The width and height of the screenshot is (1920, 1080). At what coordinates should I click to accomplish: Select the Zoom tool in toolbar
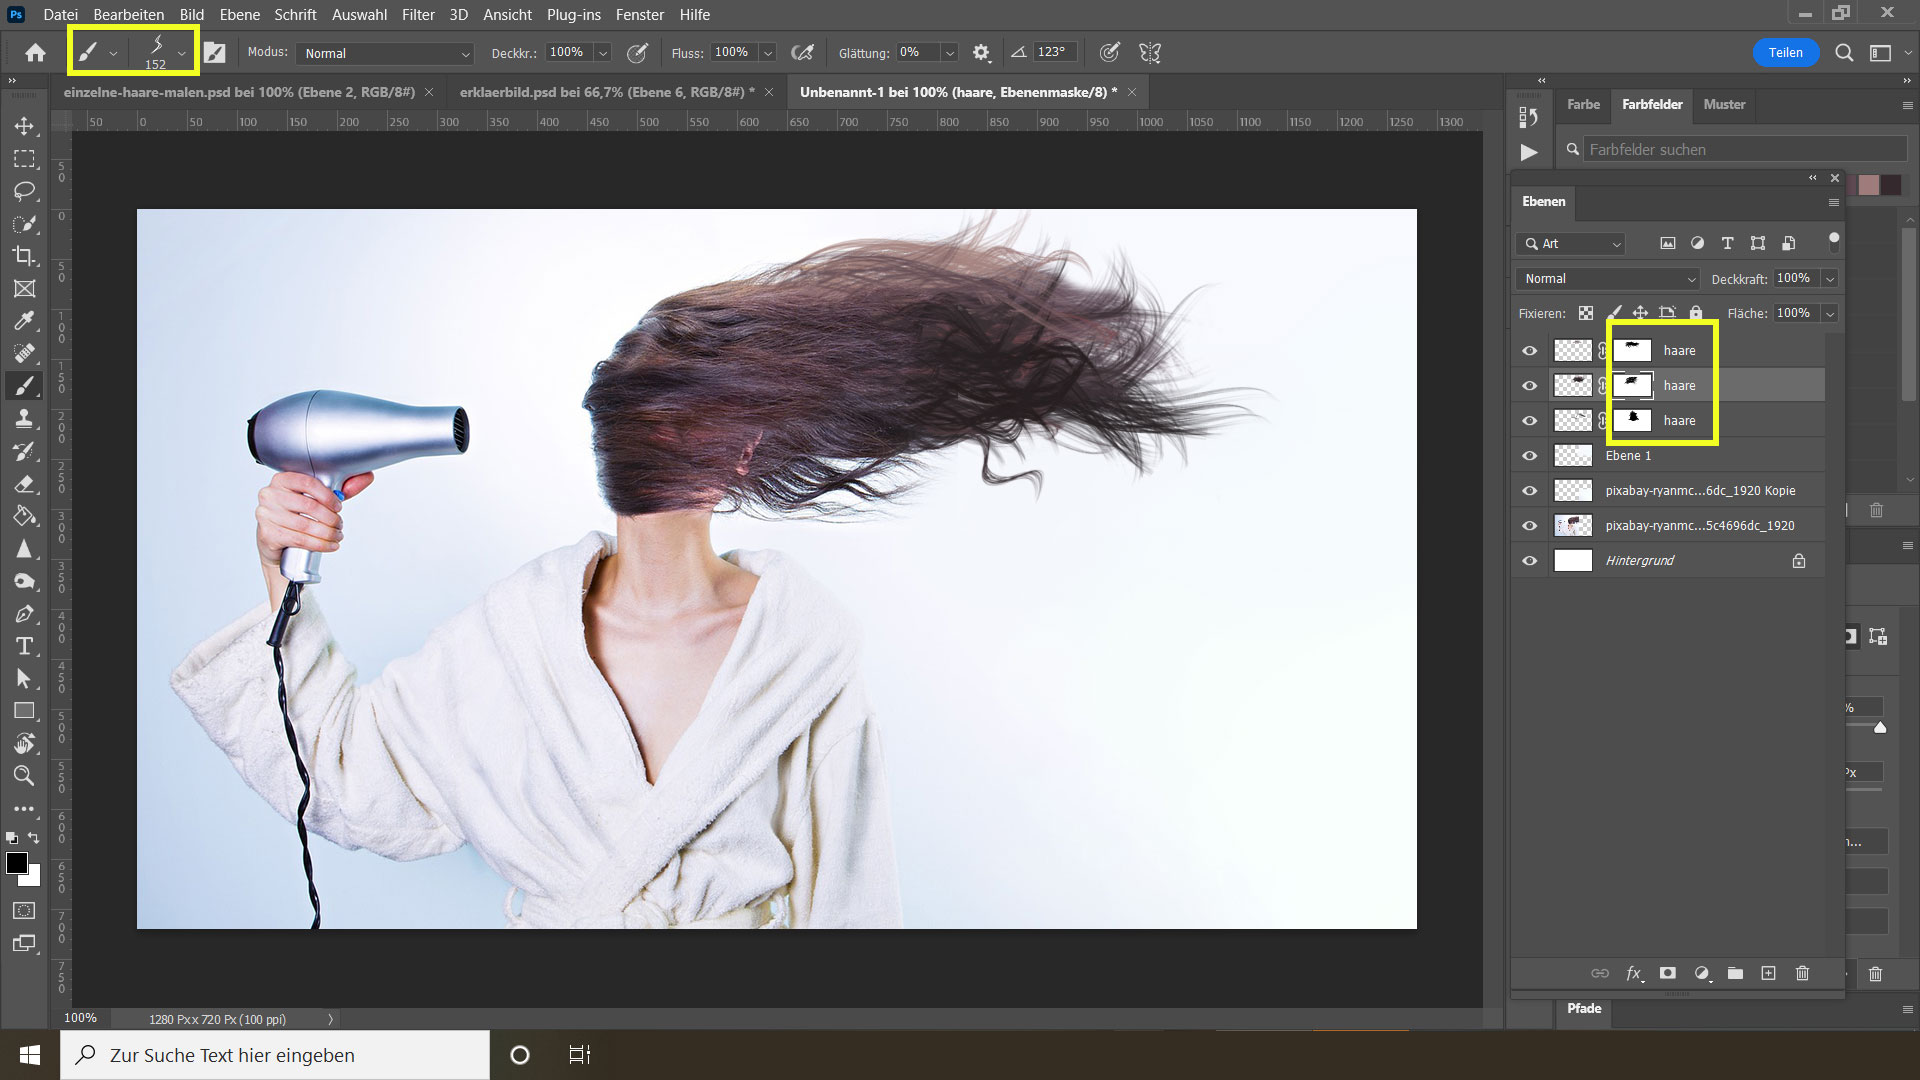24,775
